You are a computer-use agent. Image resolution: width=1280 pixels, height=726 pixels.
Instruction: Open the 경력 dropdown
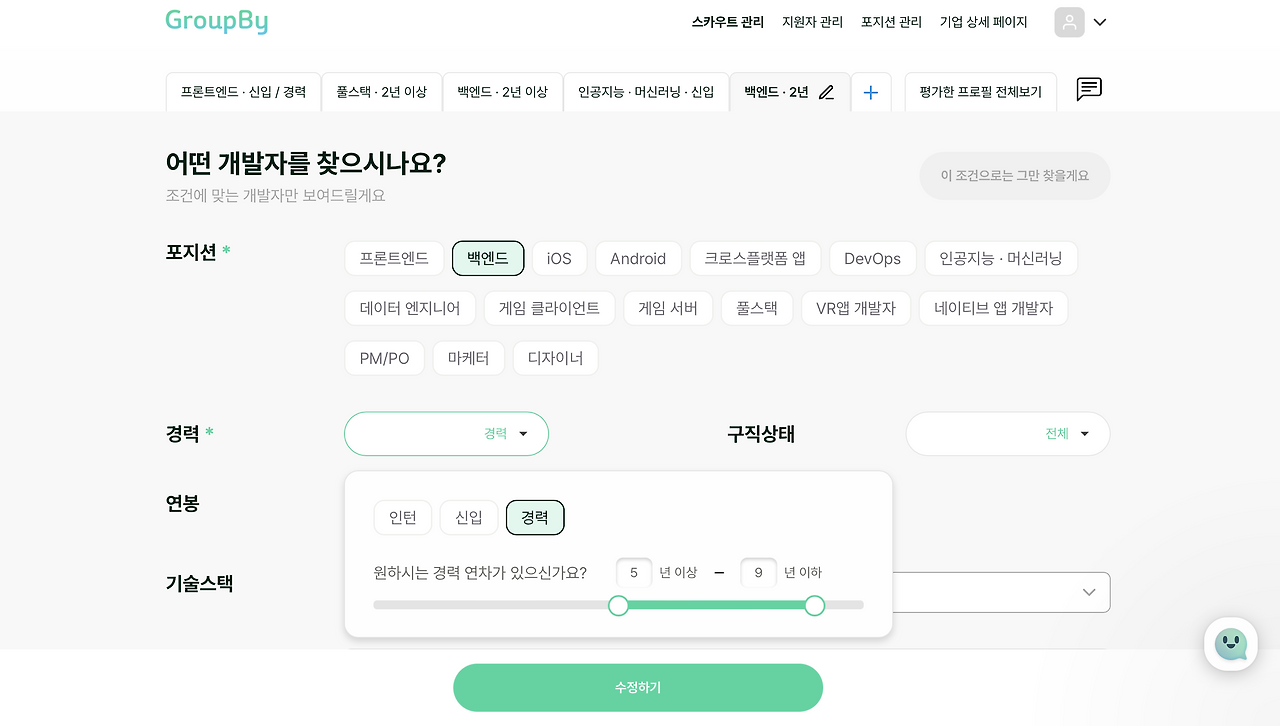(x=446, y=433)
